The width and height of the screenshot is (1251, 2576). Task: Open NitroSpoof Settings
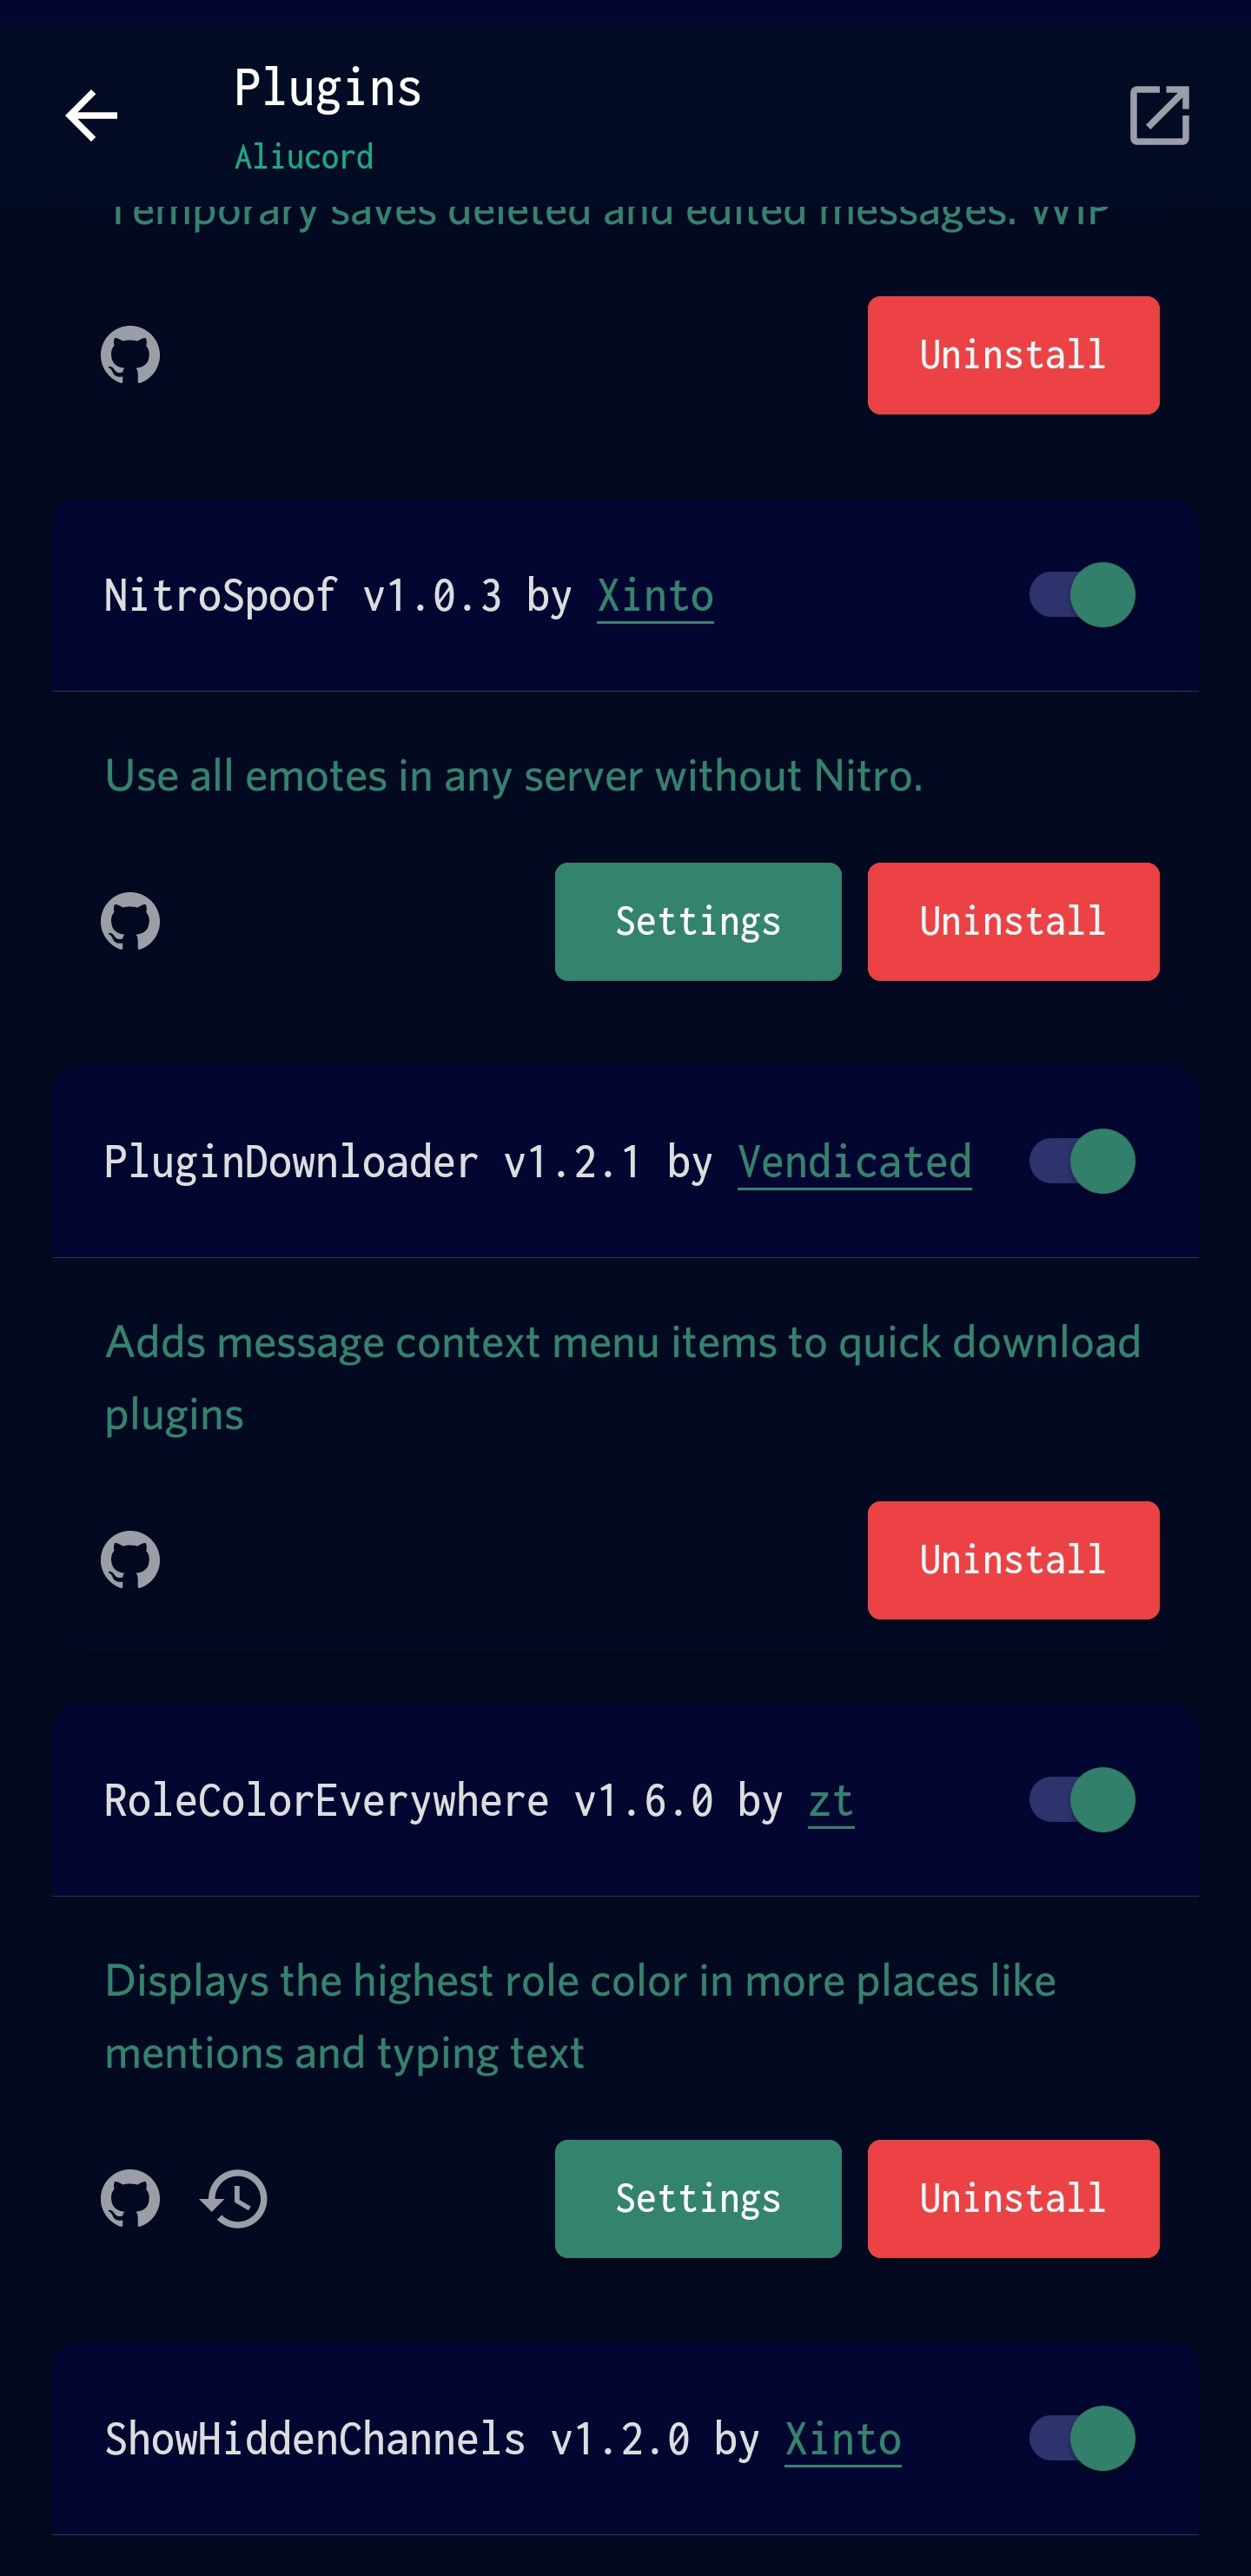pos(698,922)
